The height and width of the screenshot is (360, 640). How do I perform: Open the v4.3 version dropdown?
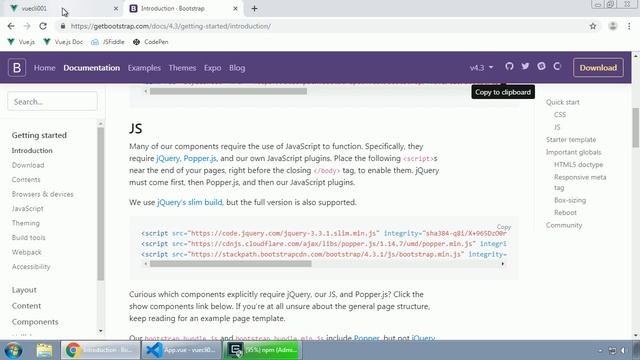point(481,68)
